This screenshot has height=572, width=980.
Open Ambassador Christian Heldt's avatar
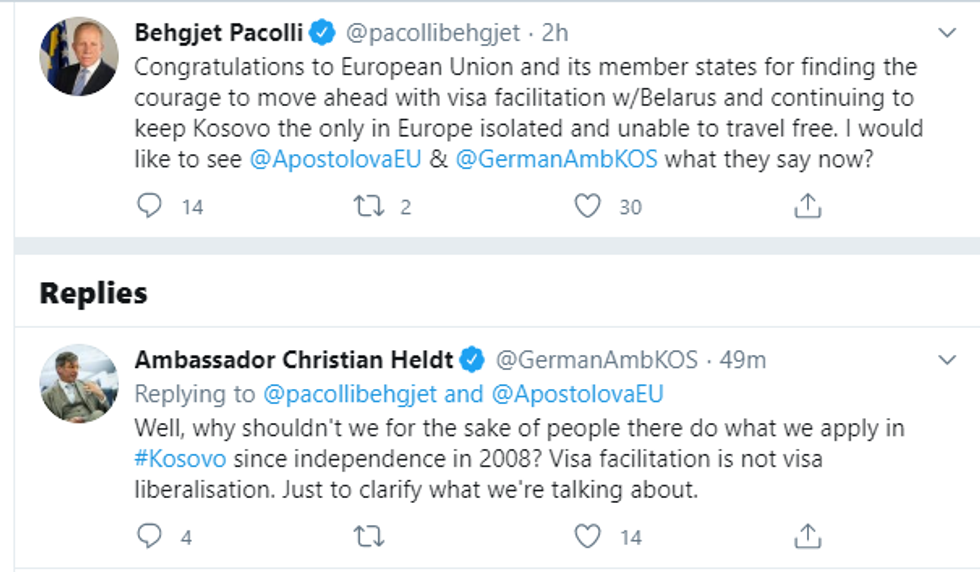click(x=78, y=384)
